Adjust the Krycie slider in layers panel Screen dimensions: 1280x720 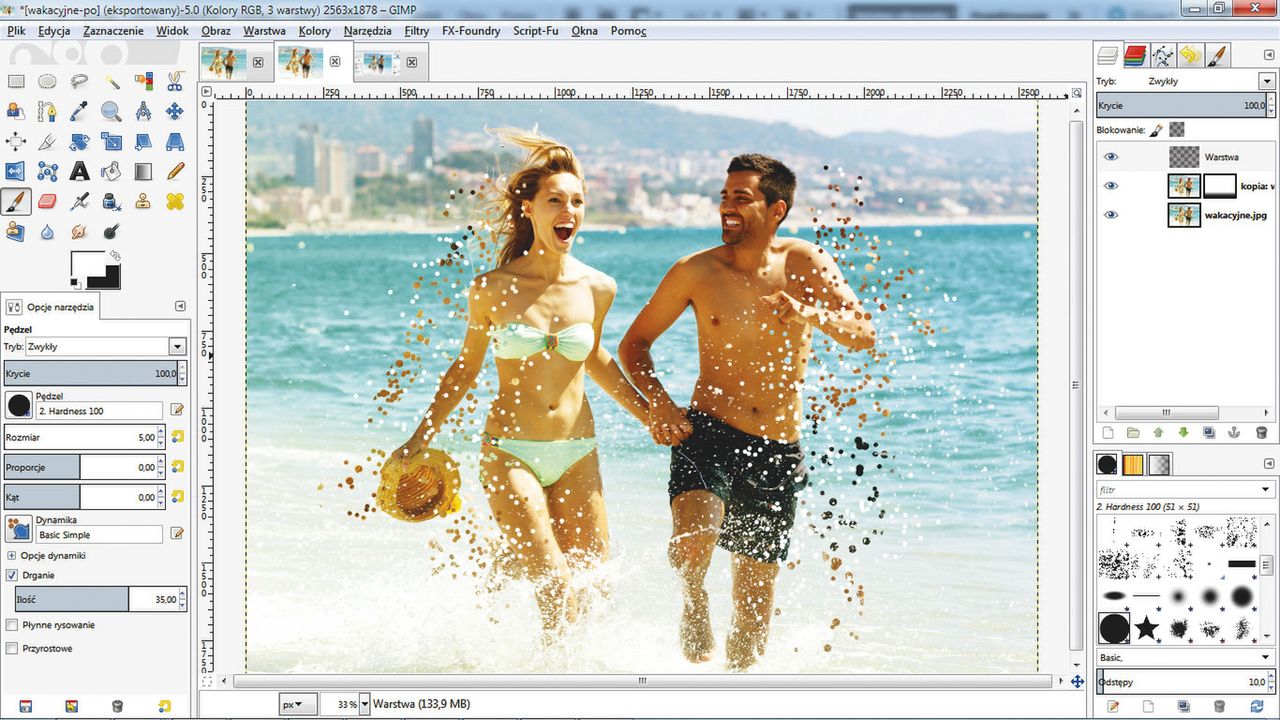coord(1180,105)
